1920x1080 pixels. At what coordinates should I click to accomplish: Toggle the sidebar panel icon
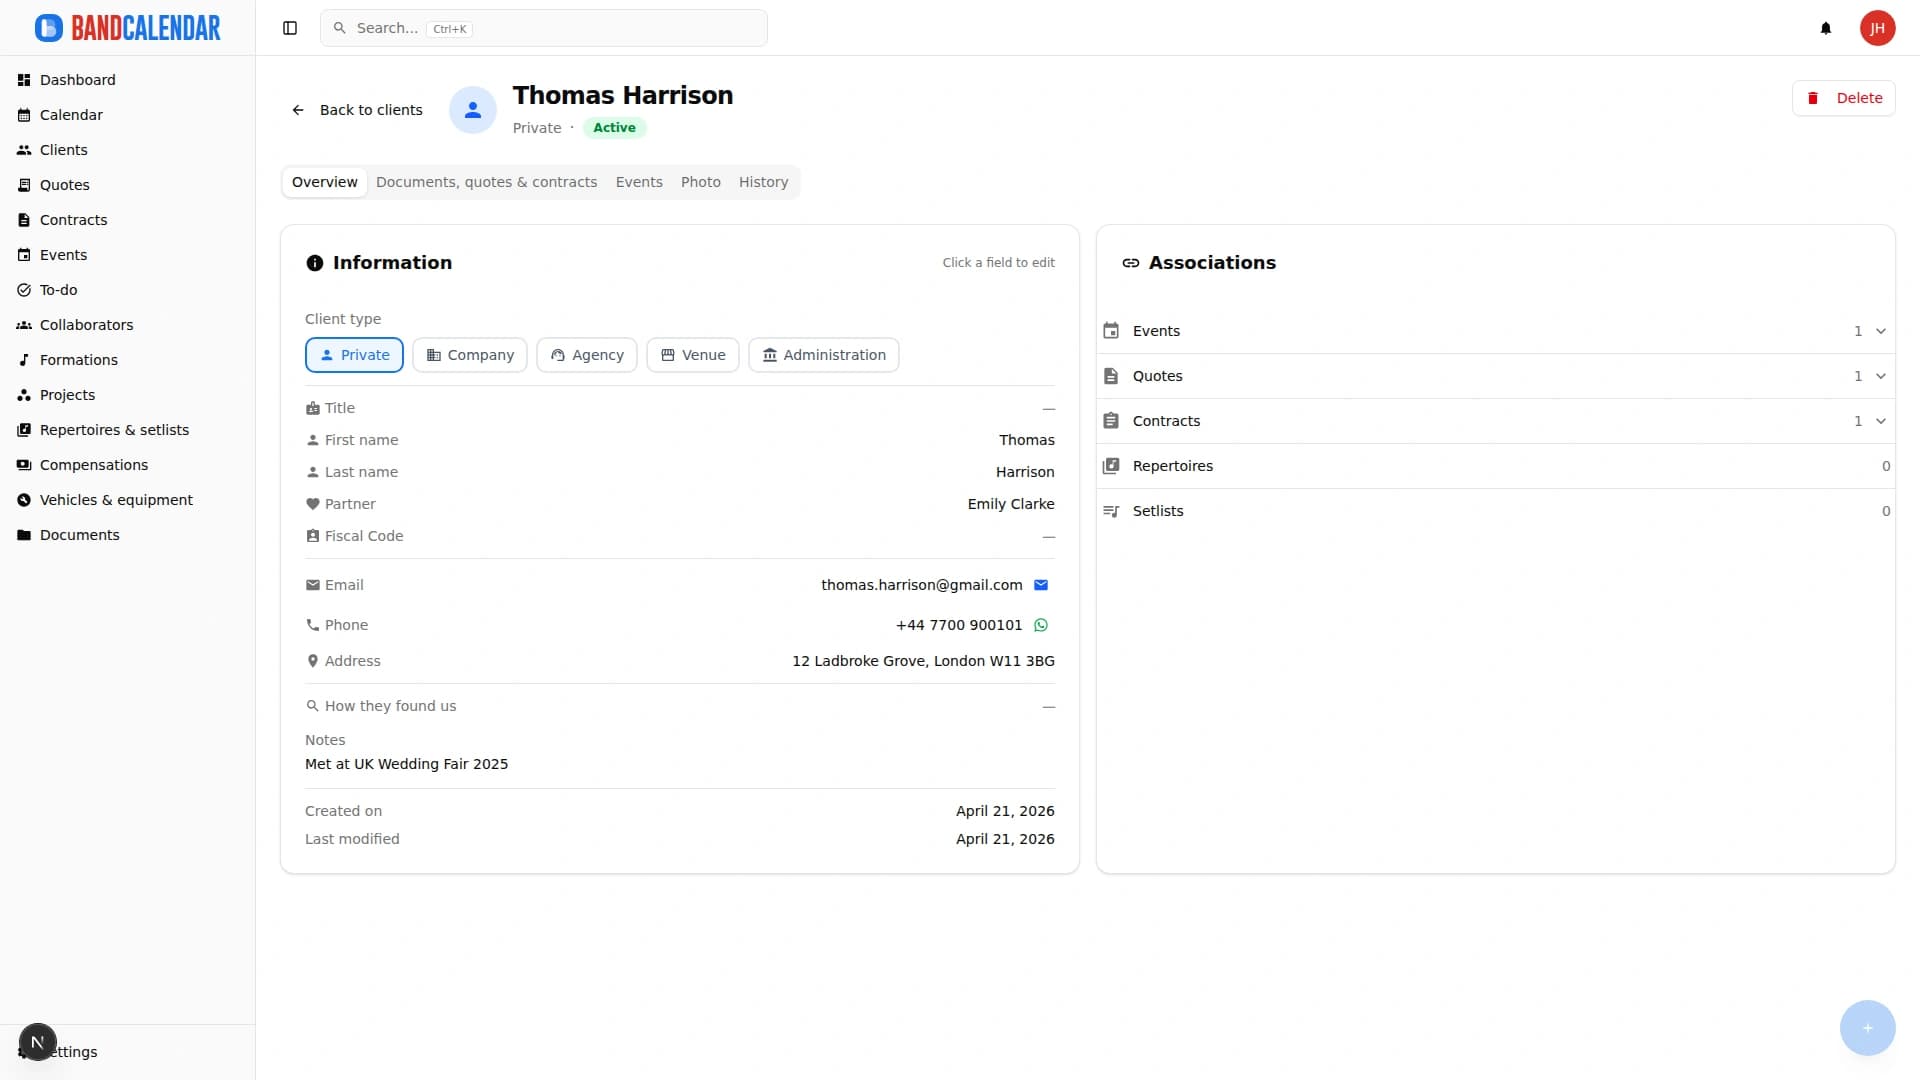[290, 28]
